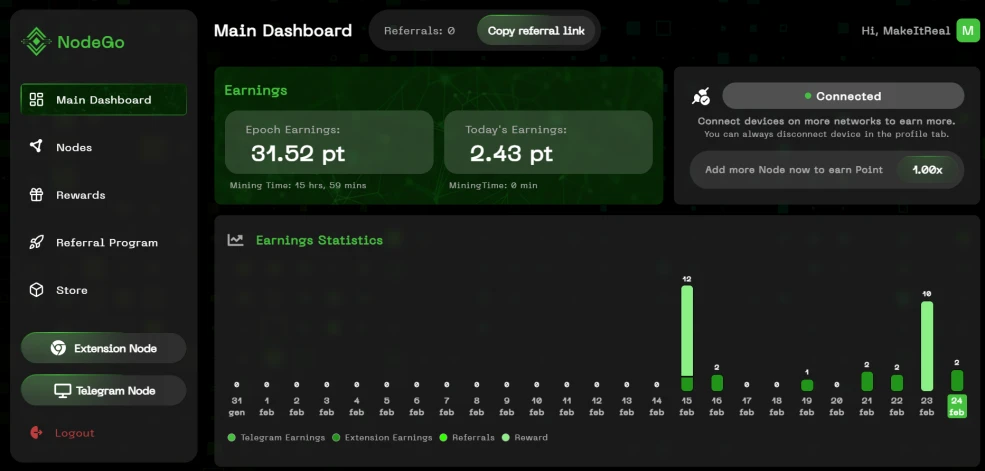Click the plug connection status icon
Viewport: 985px width, 471px height.
(x=700, y=96)
